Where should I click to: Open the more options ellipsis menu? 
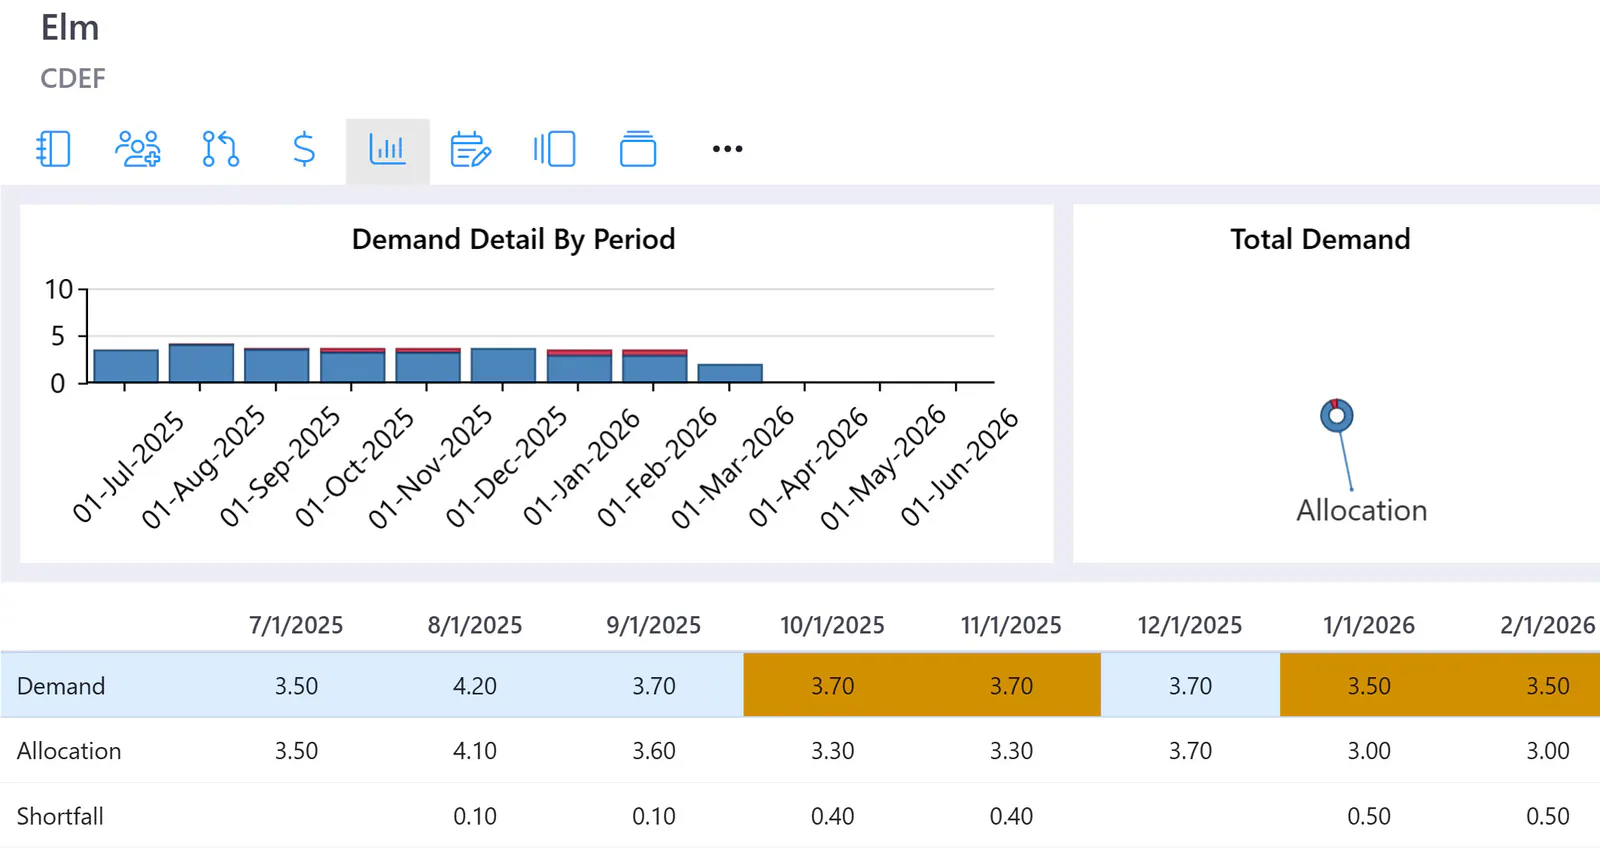[x=727, y=149]
